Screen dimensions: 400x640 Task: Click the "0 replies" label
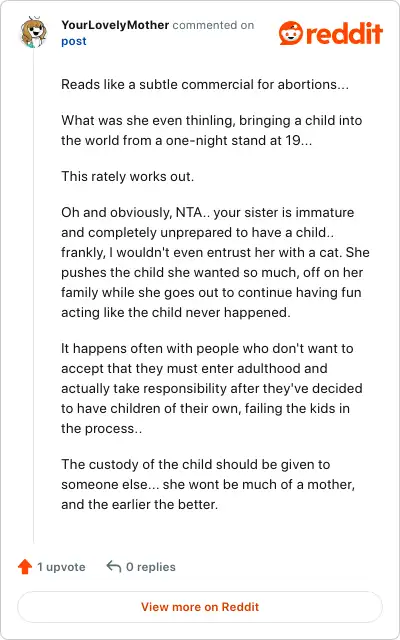tap(151, 567)
